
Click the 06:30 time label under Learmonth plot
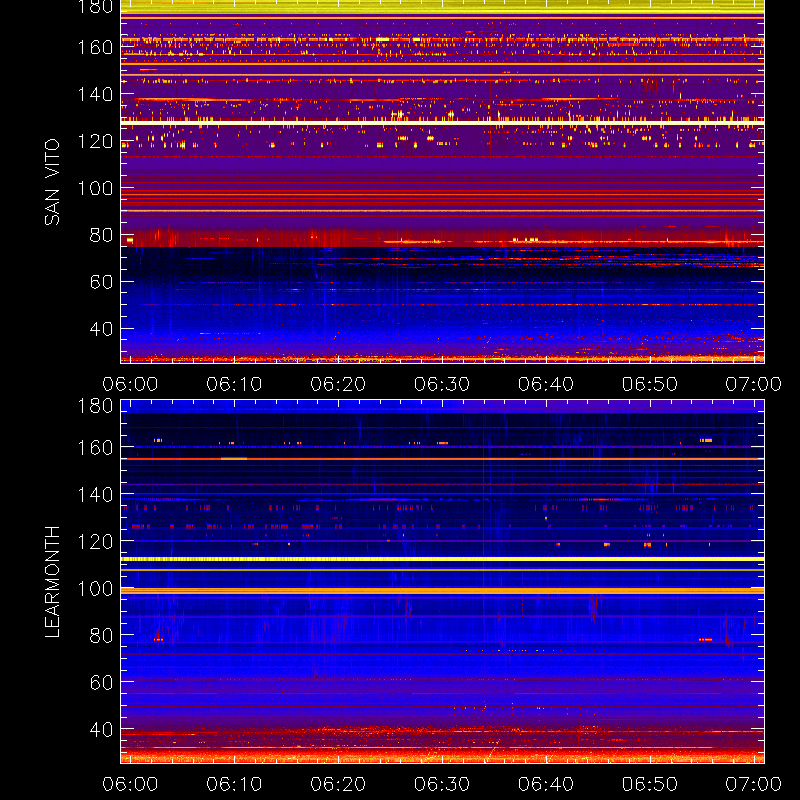point(442,784)
